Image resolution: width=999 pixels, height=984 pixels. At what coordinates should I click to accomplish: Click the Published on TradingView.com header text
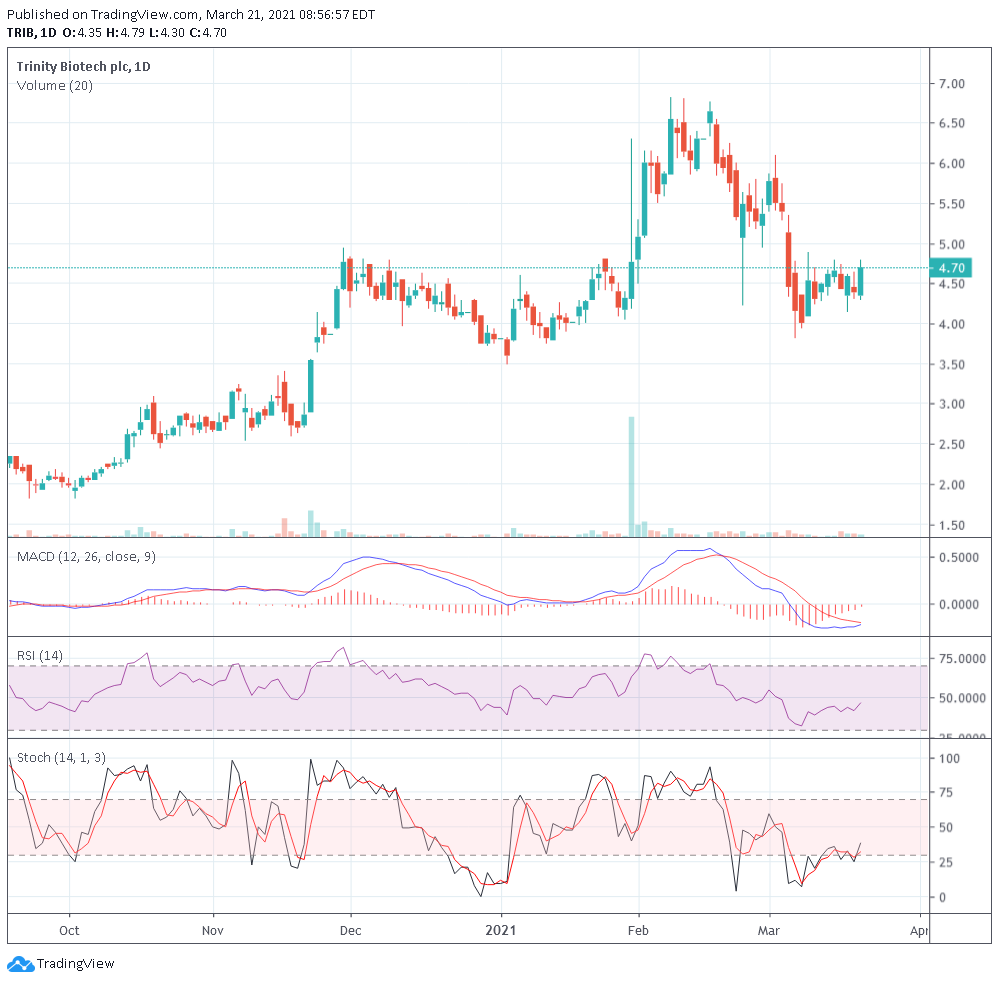pos(191,14)
